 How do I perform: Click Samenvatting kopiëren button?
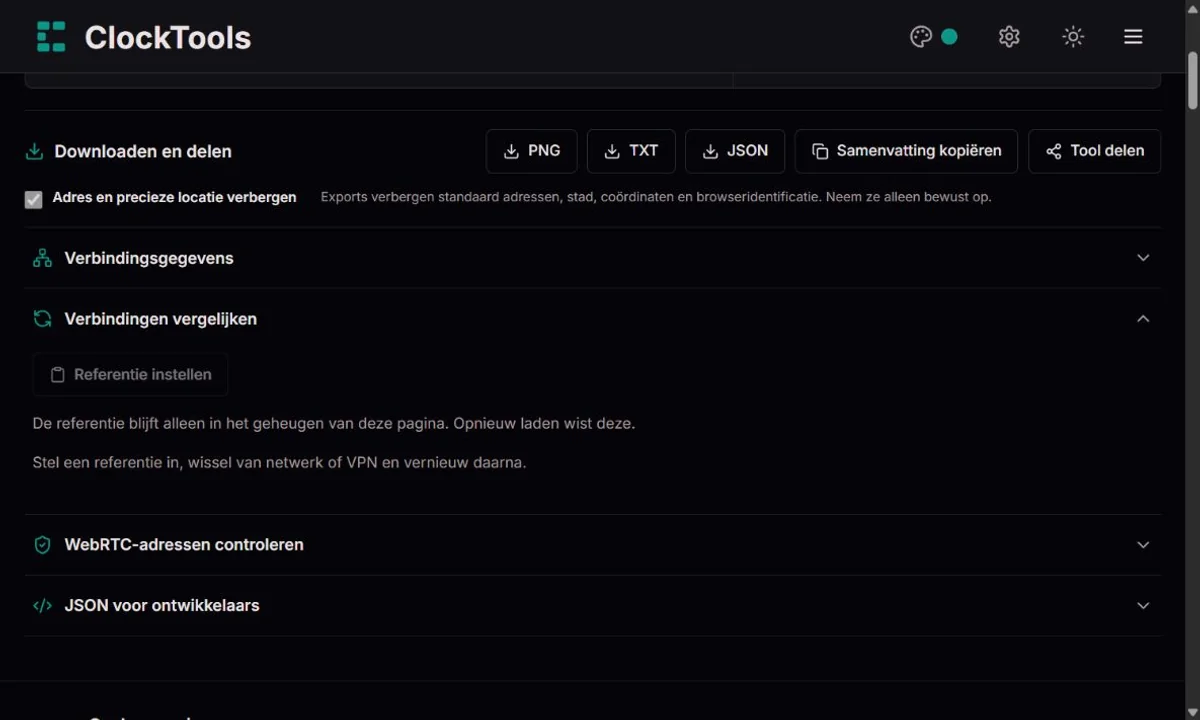click(x=906, y=151)
